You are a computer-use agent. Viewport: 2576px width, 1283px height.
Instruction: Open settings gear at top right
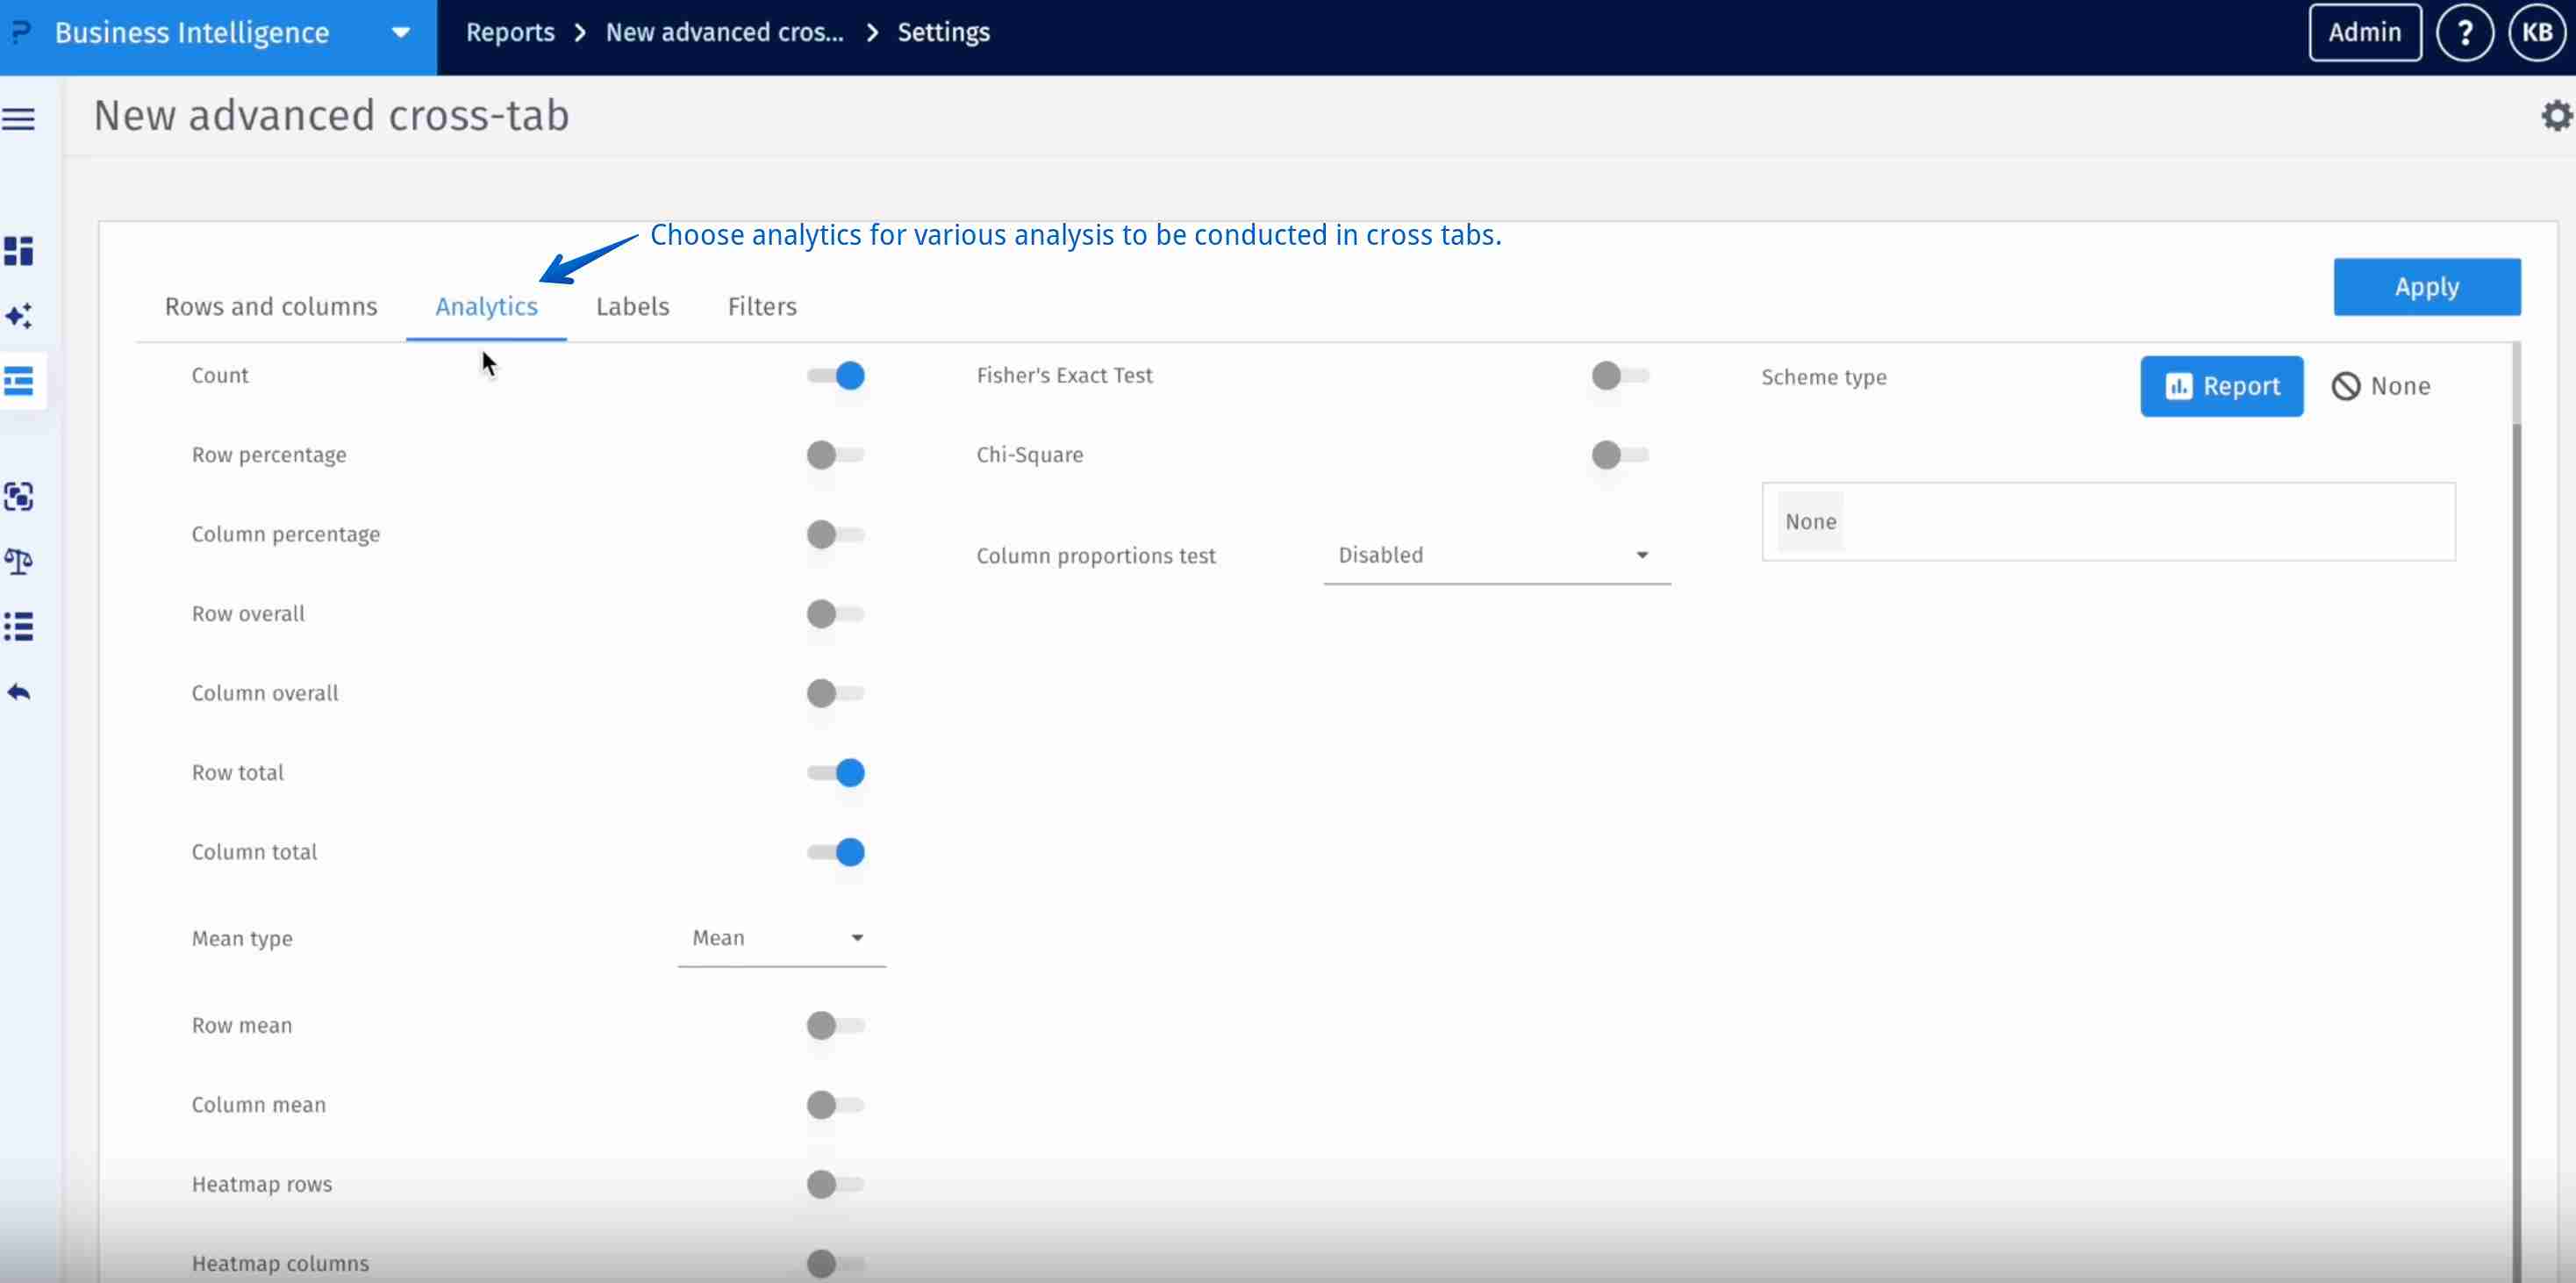(2556, 116)
